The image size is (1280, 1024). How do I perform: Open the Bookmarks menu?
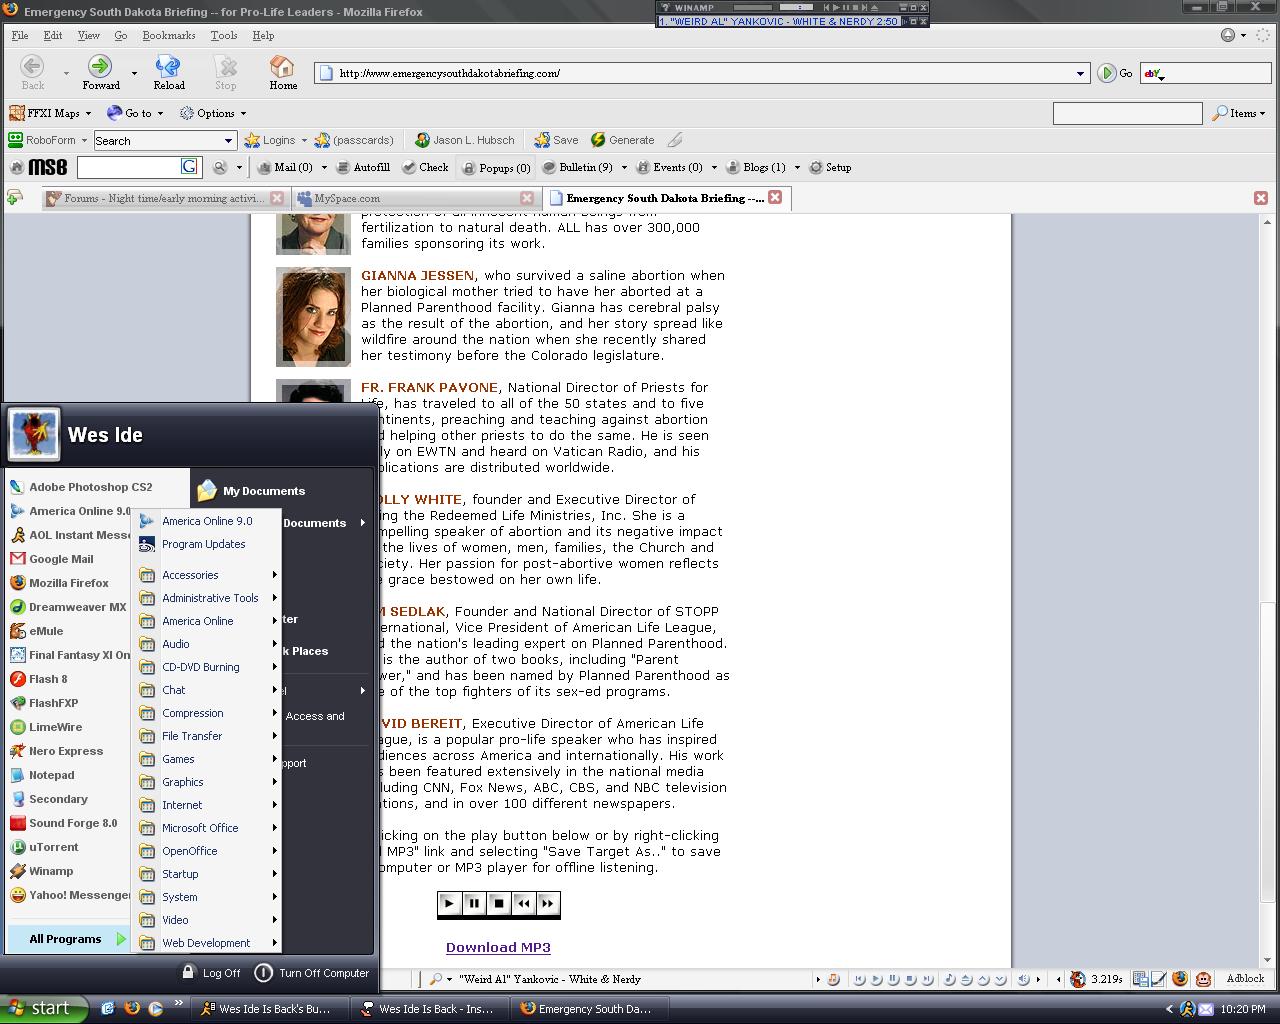point(168,35)
